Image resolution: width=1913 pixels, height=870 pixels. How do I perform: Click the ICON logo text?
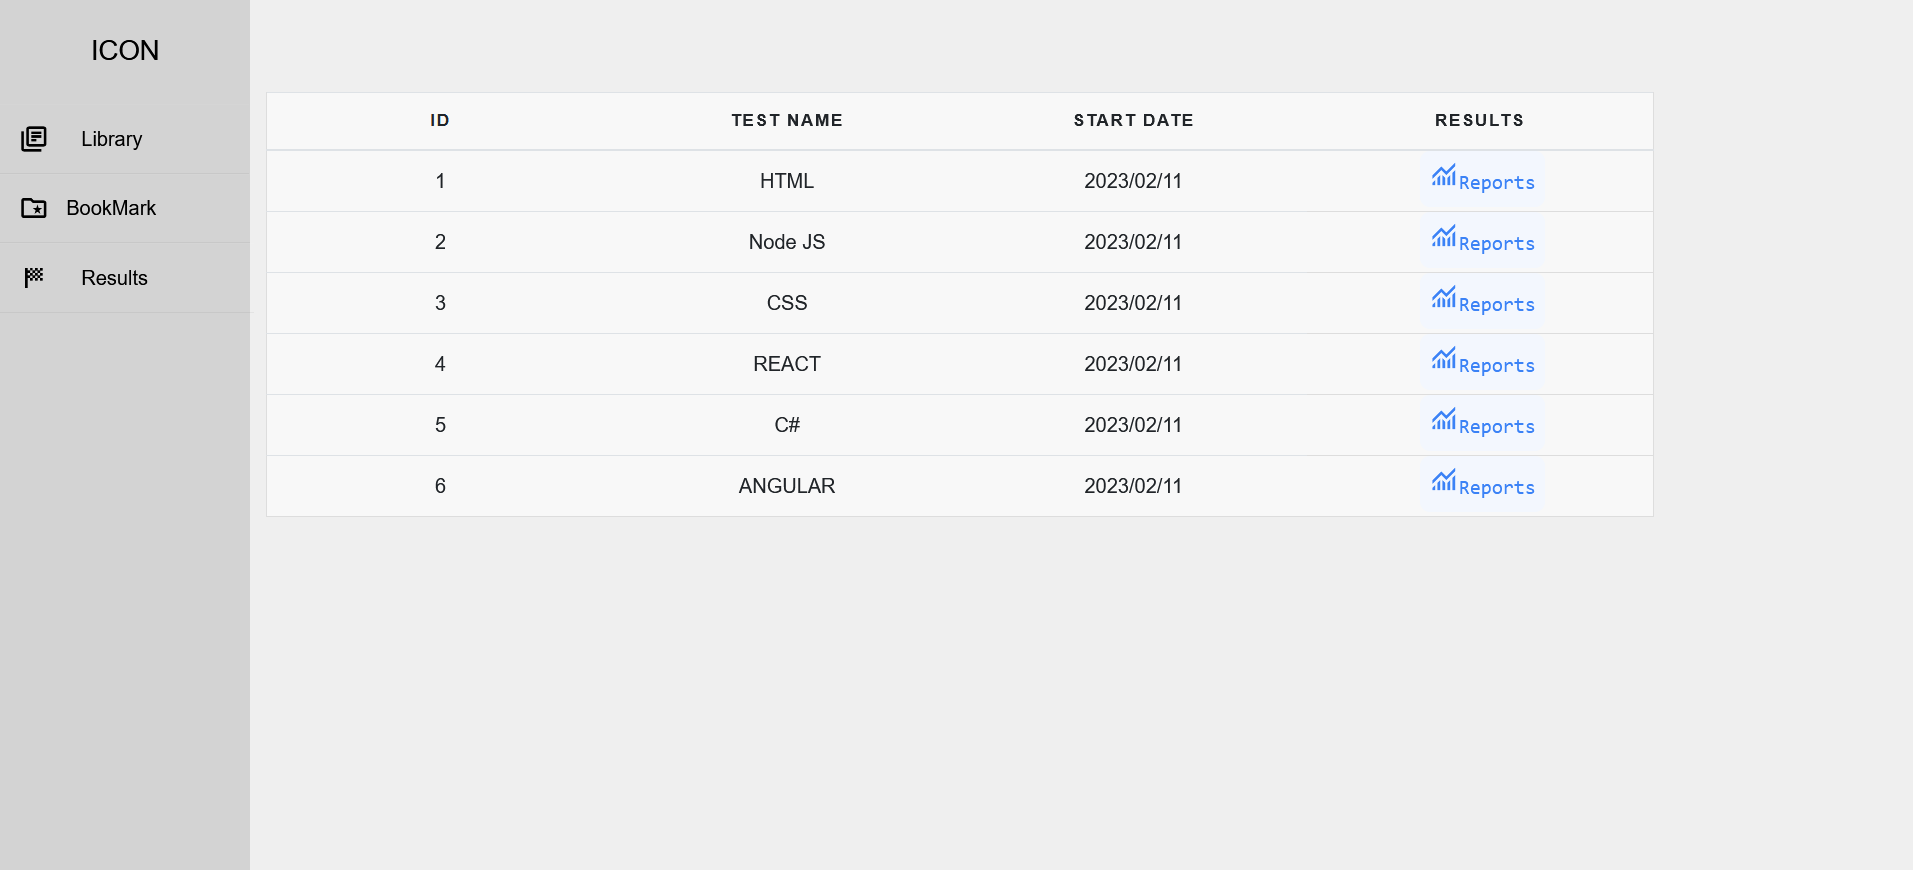point(125,50)
